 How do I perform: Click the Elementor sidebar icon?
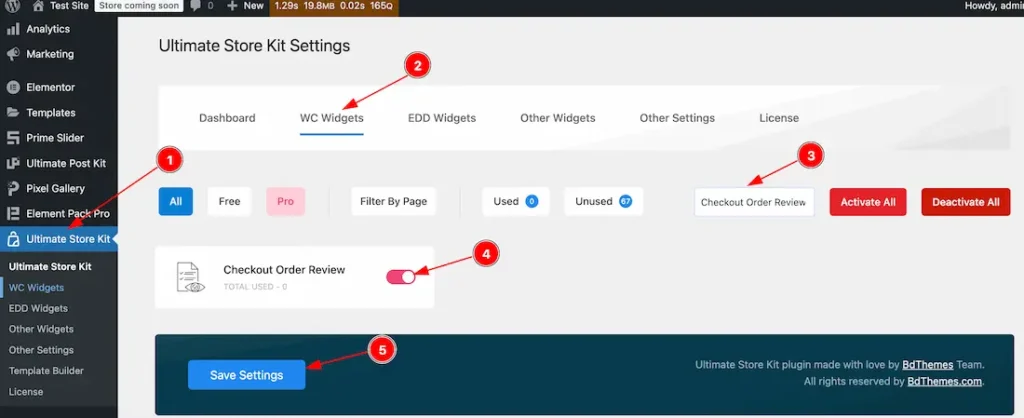[x=14, y=87]
